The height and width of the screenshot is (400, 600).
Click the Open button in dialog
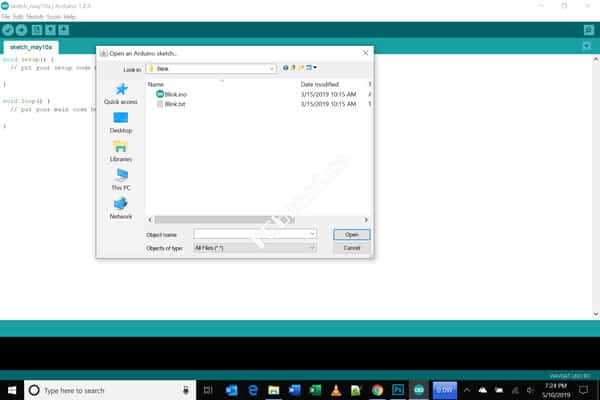[x=351, y=234]
